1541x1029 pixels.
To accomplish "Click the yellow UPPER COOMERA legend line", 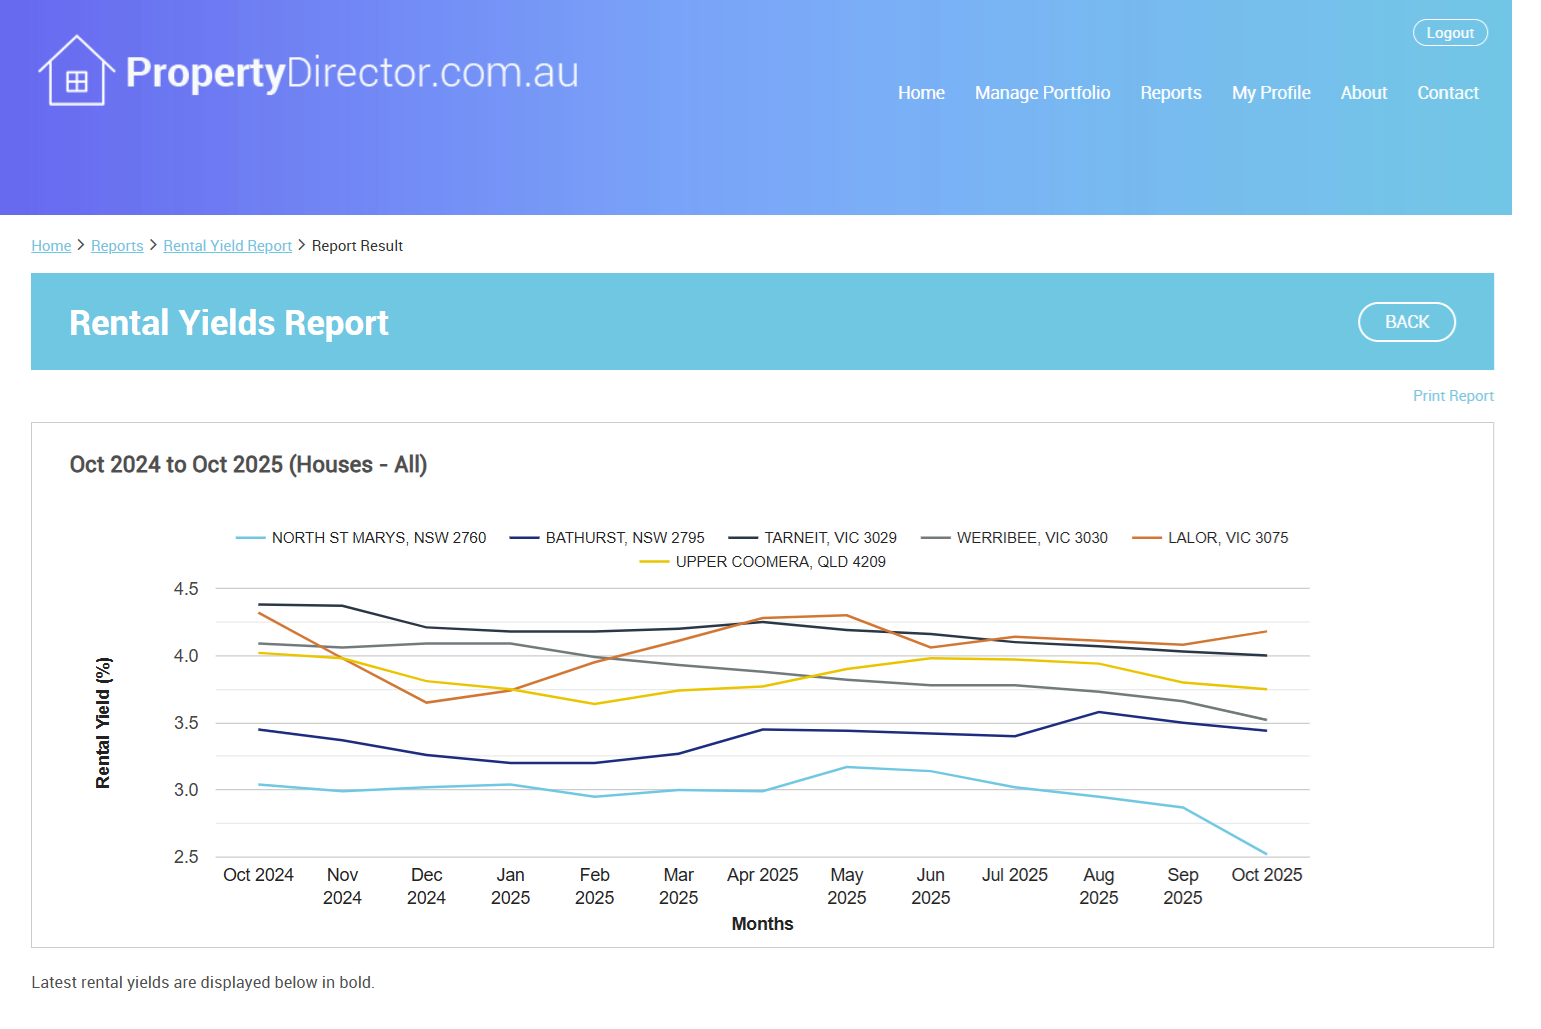I will click(654, 562).
